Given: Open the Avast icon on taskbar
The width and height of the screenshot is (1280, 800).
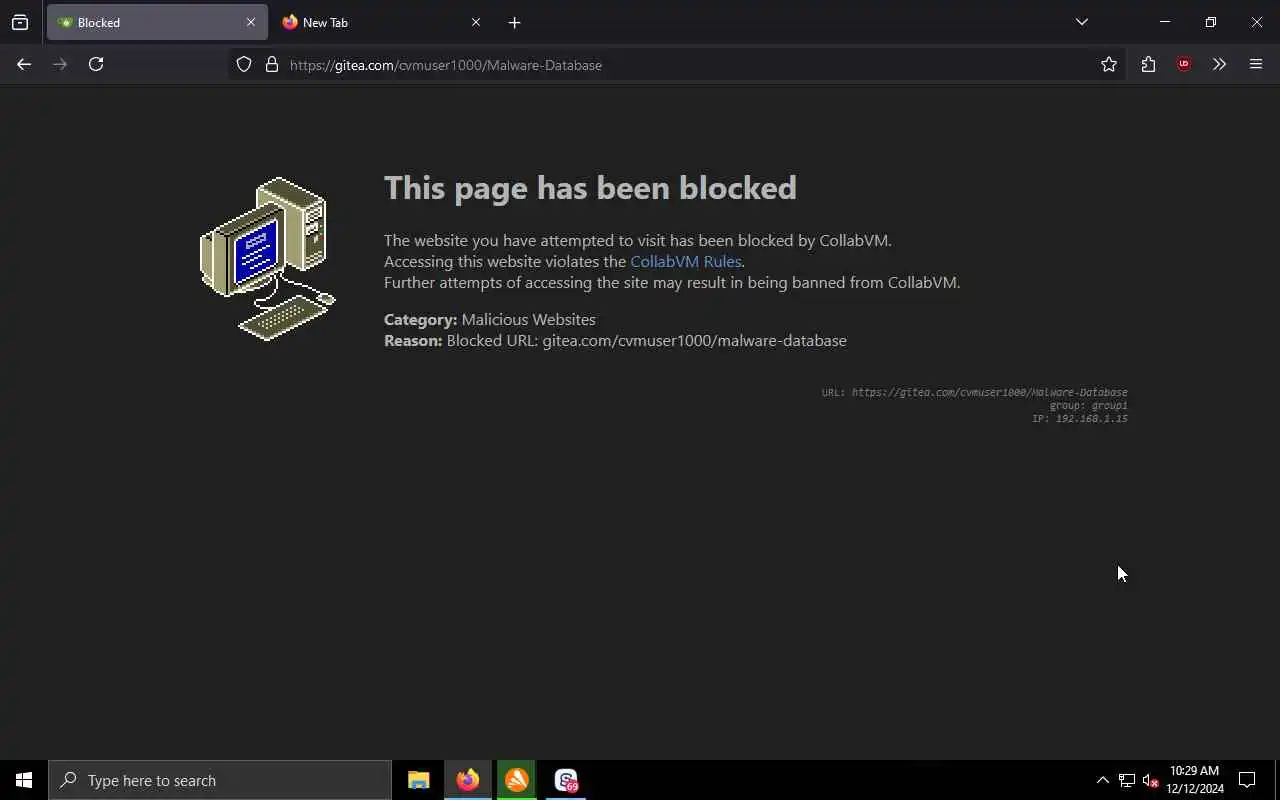Looking at the screenshot, I should click(516, 780).
